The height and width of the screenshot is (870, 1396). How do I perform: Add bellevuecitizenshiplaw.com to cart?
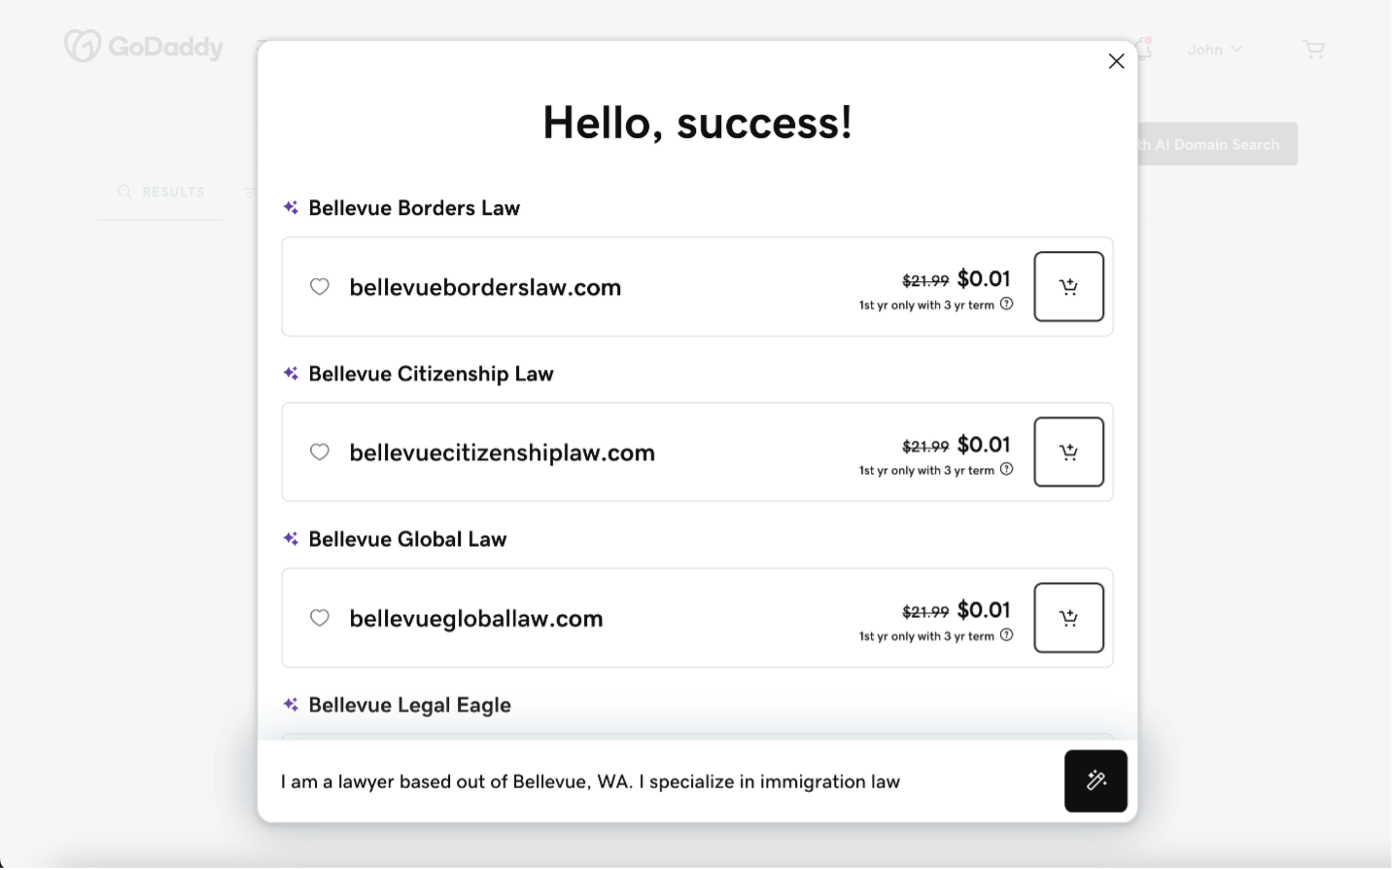(x=1068, y=452)
